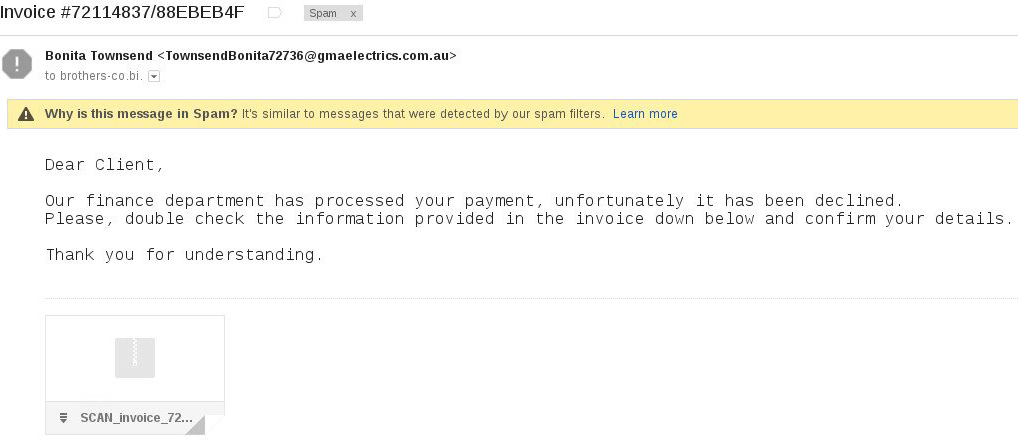Click the zip file icon in attachment
1018x441 pixels.
pos(135,358)
